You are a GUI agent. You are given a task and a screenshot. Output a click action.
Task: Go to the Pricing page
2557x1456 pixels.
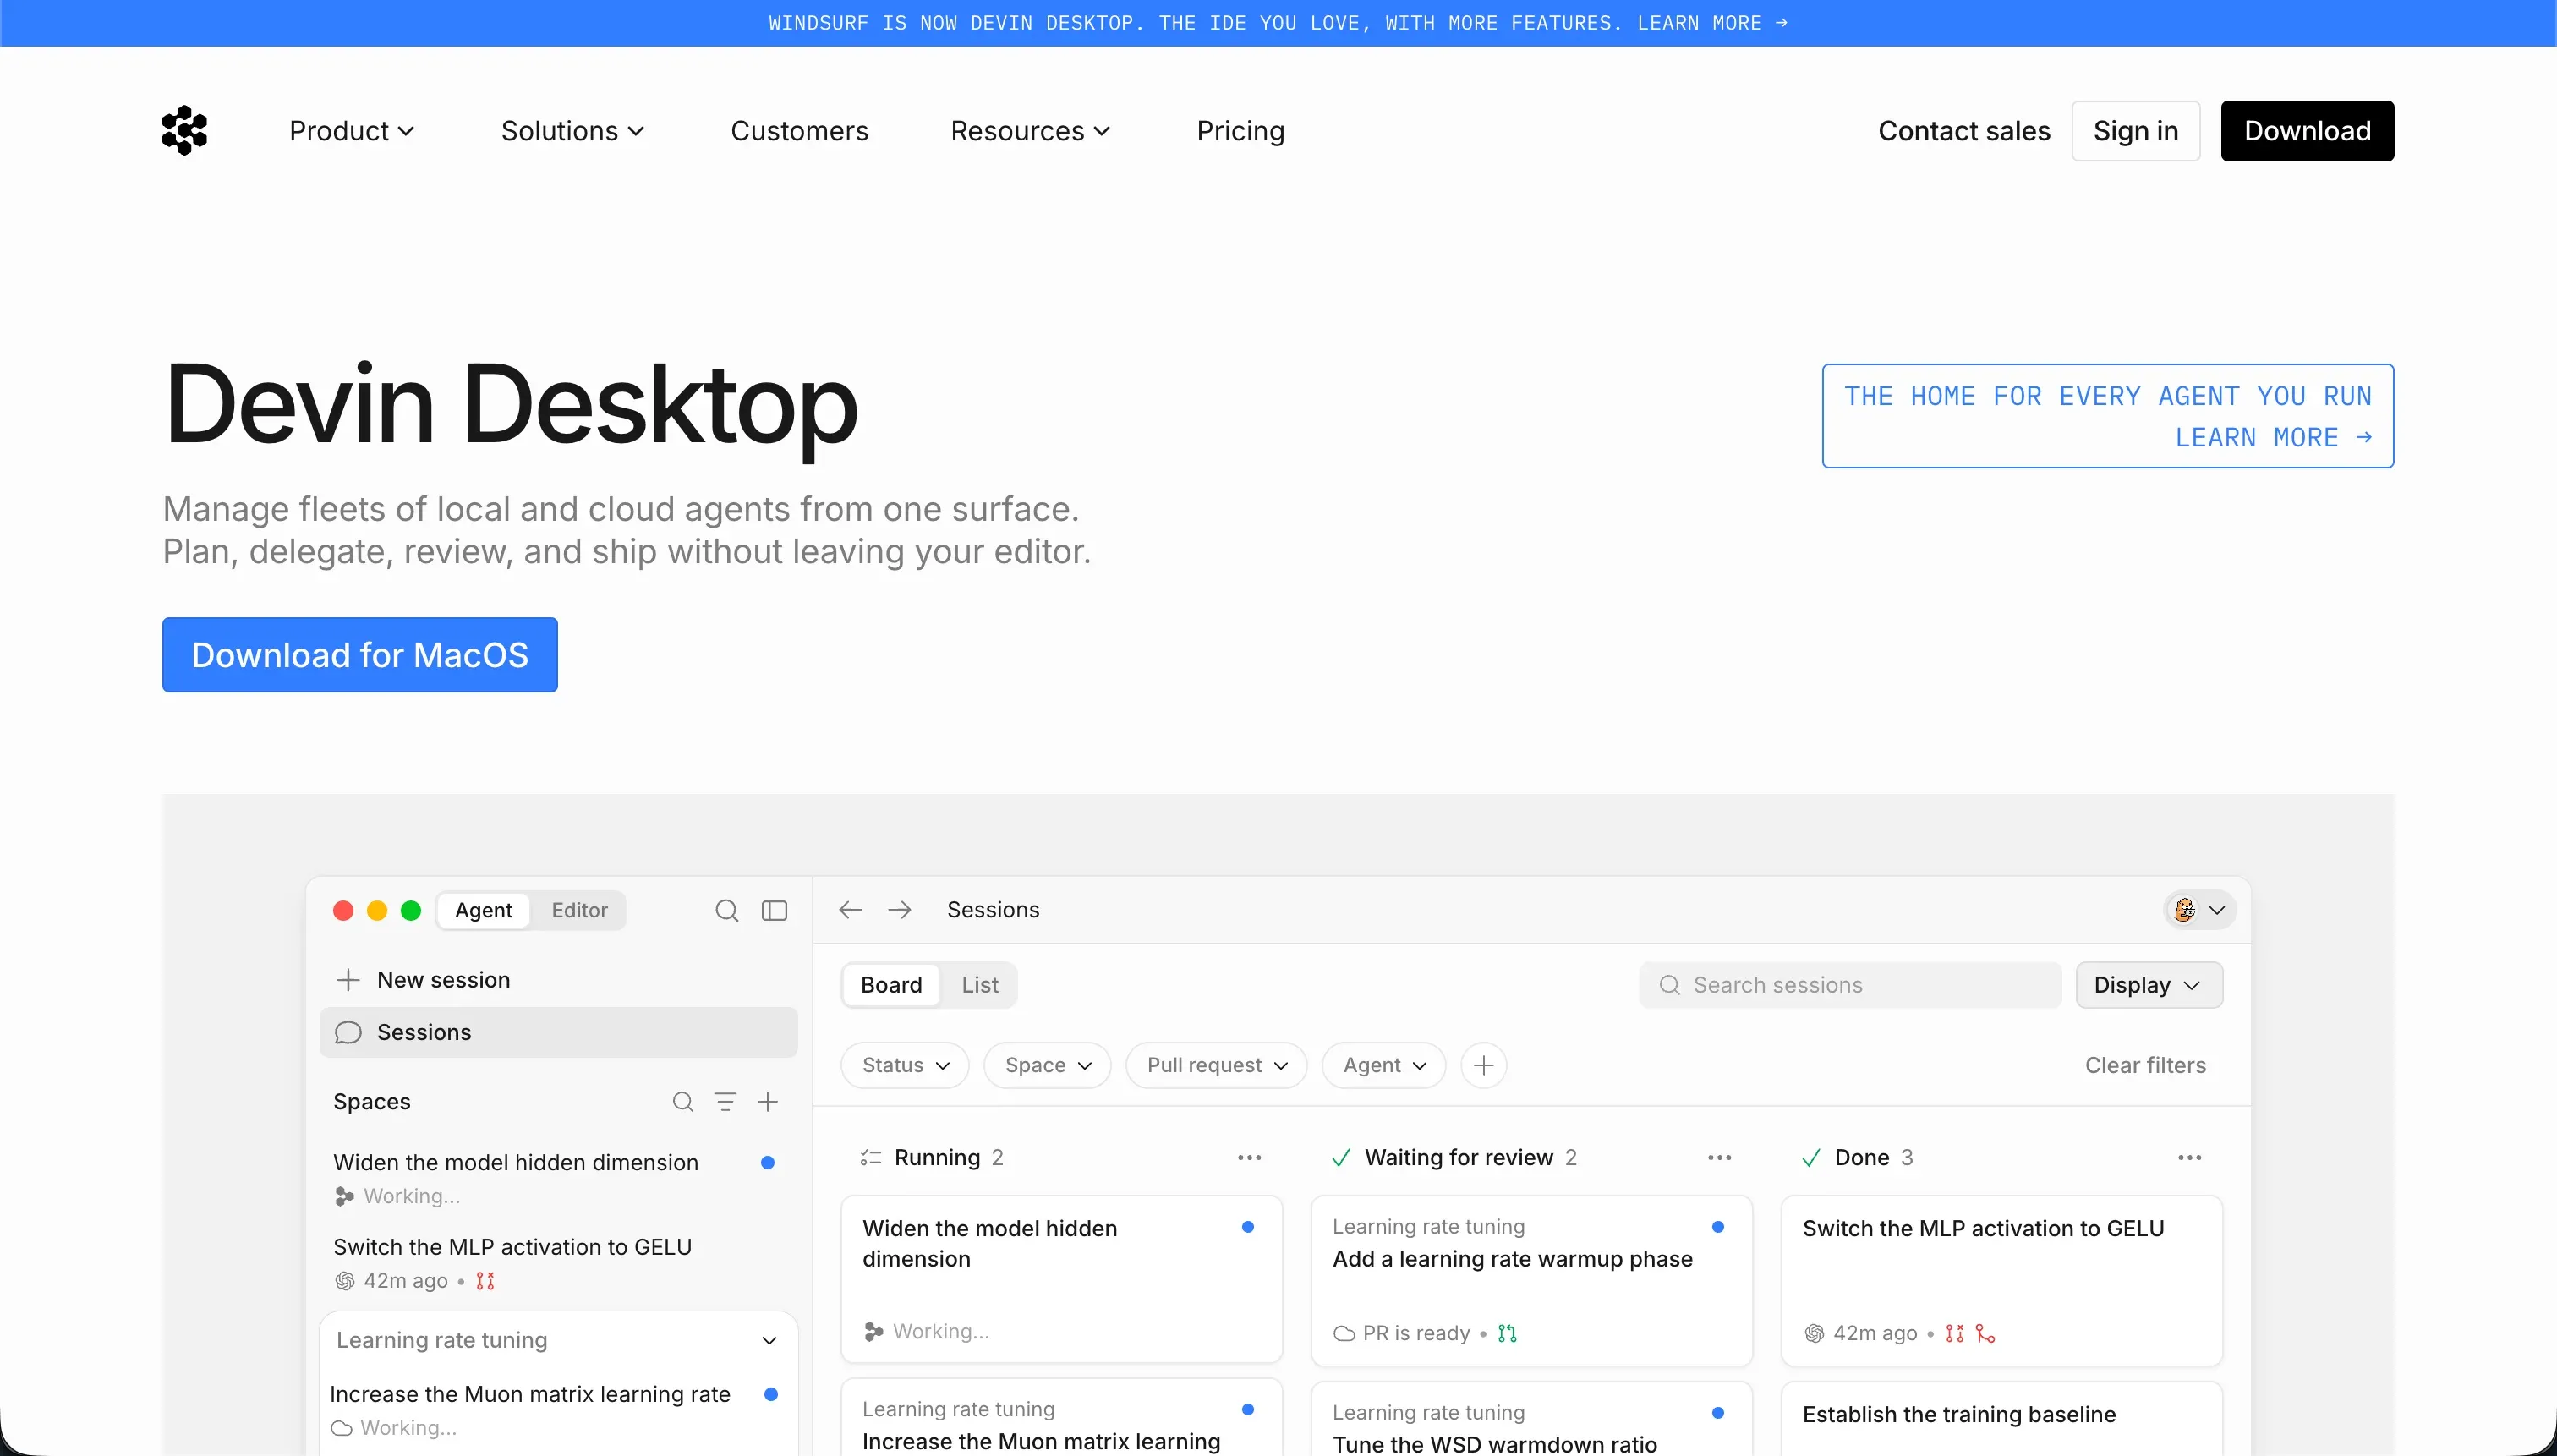click(1240, 131)
